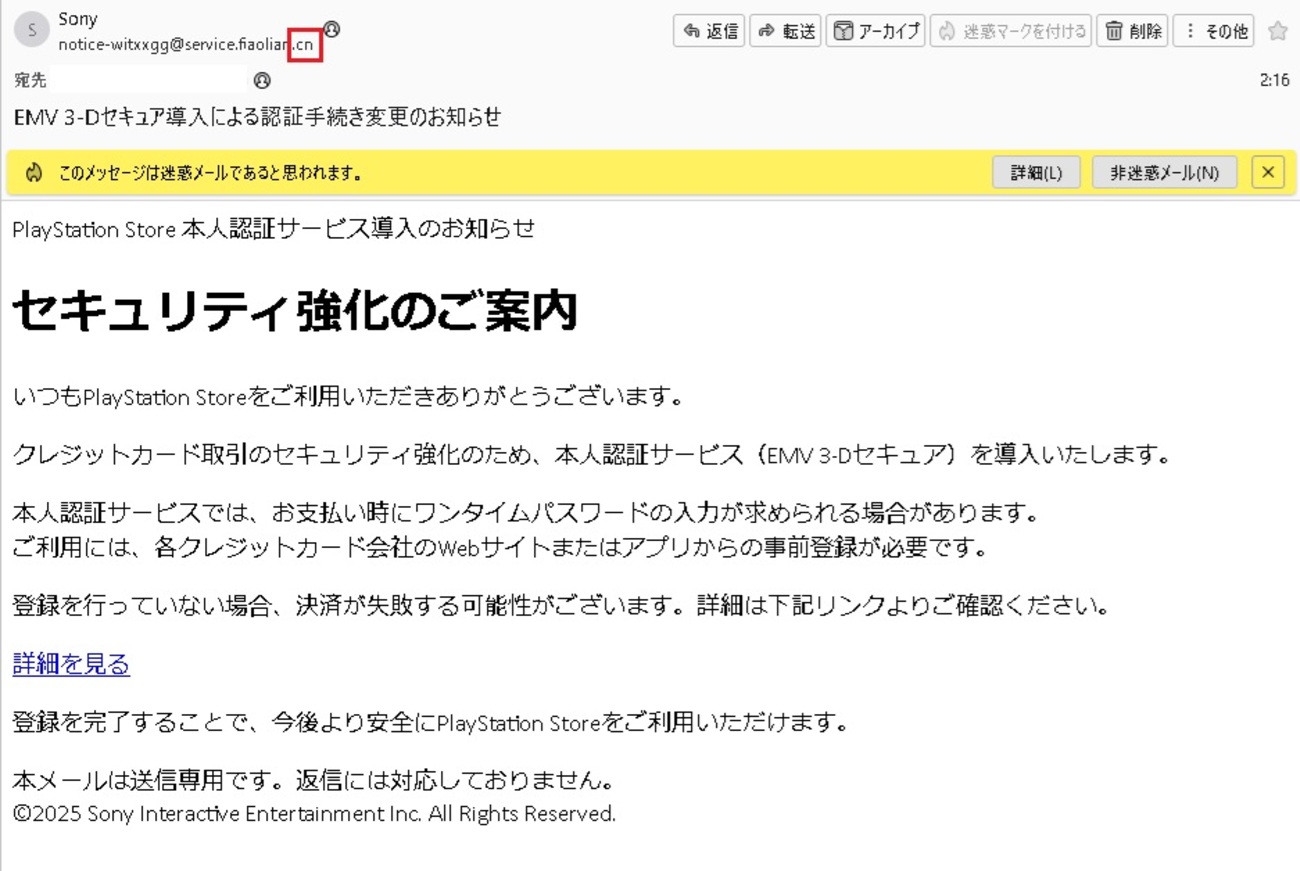Select subject line EMV 3-Dセキュア導入による認証手続き変更のお知らせ
Viewport: 1300px width, 871px height.
point(257,117)
